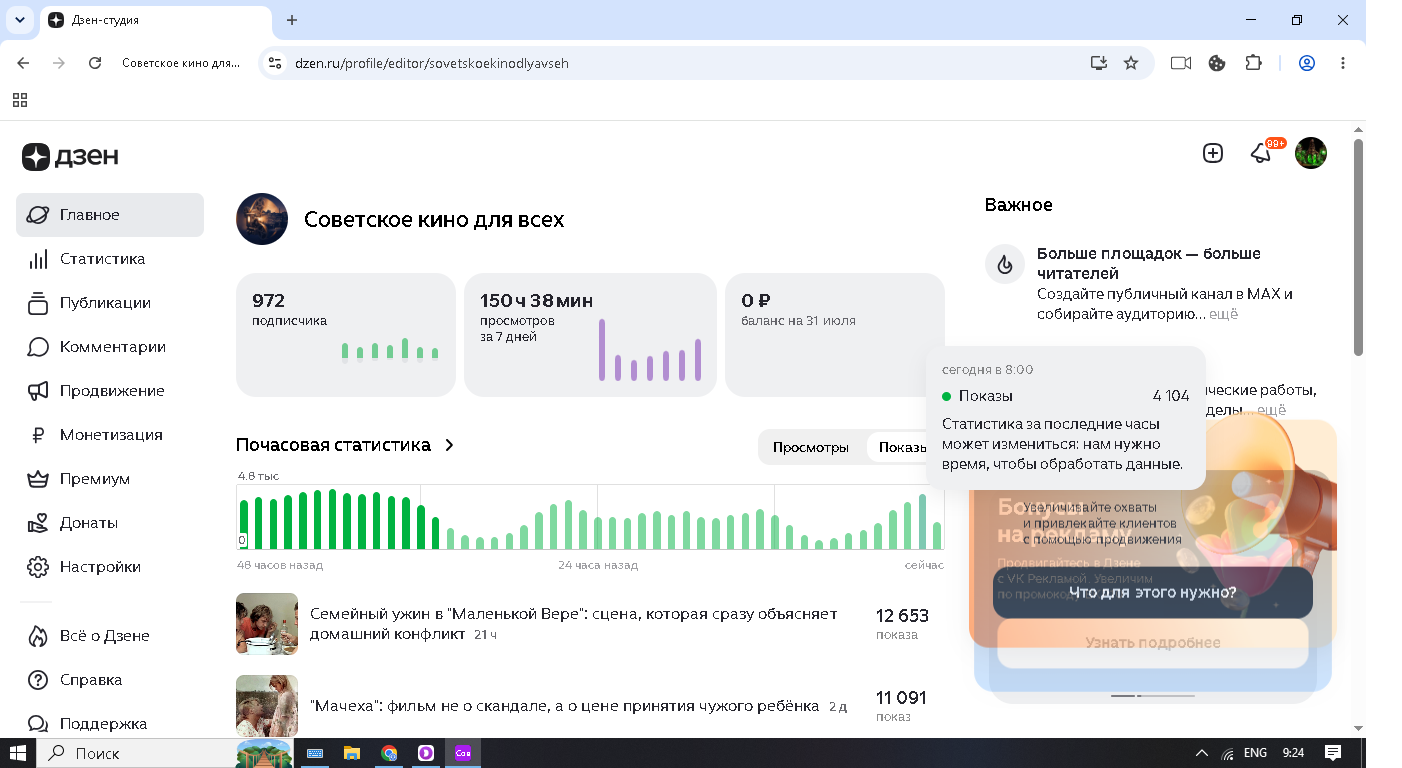This screenshot has width=1402, height=768.
Task: Open the Донаты heart-in-hand icon
Action: (38, 523)
